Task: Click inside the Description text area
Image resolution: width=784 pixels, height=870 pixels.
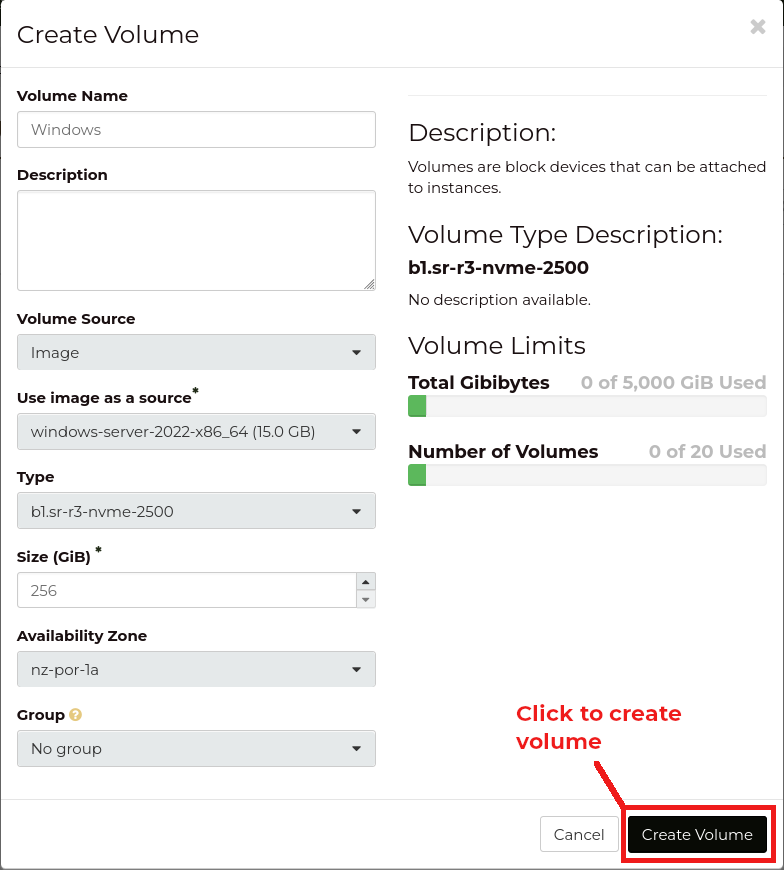Action: 196,240
